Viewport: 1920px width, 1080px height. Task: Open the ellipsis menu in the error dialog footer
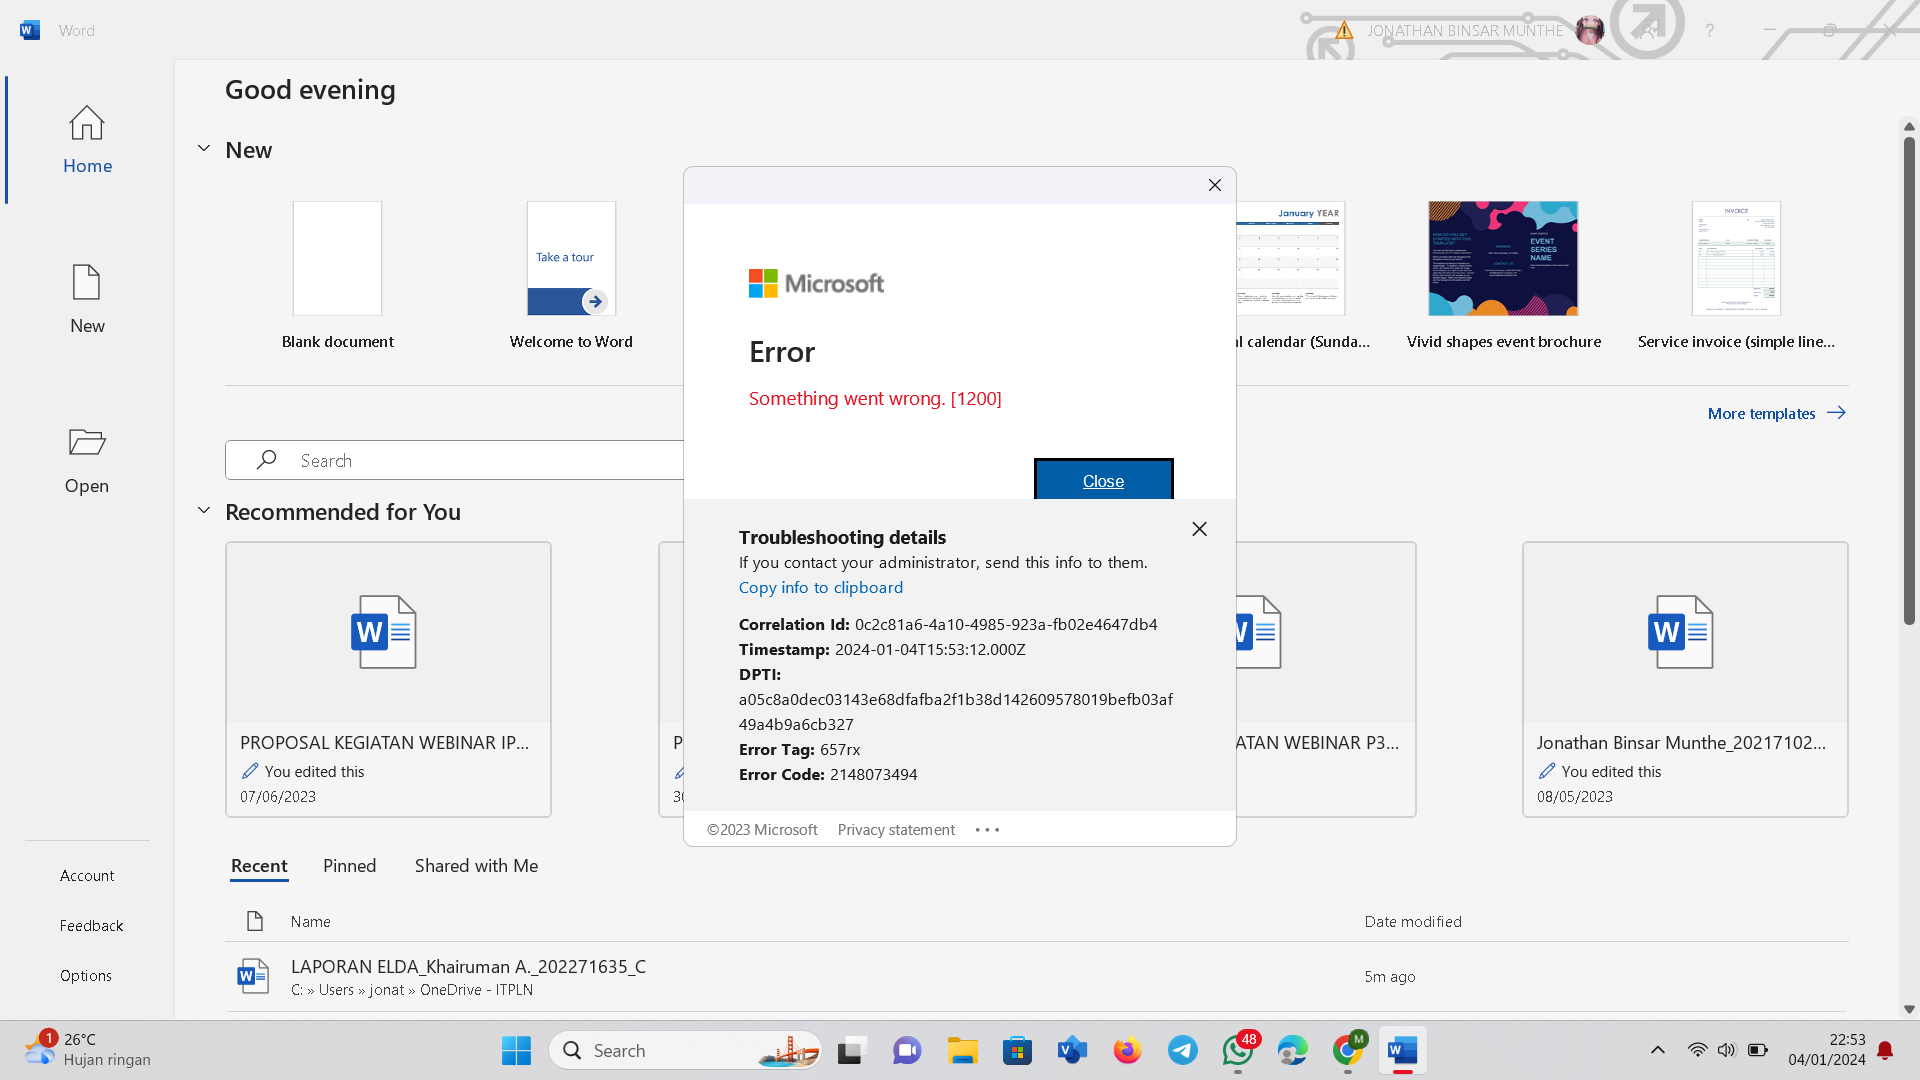[x=986, y=829]
